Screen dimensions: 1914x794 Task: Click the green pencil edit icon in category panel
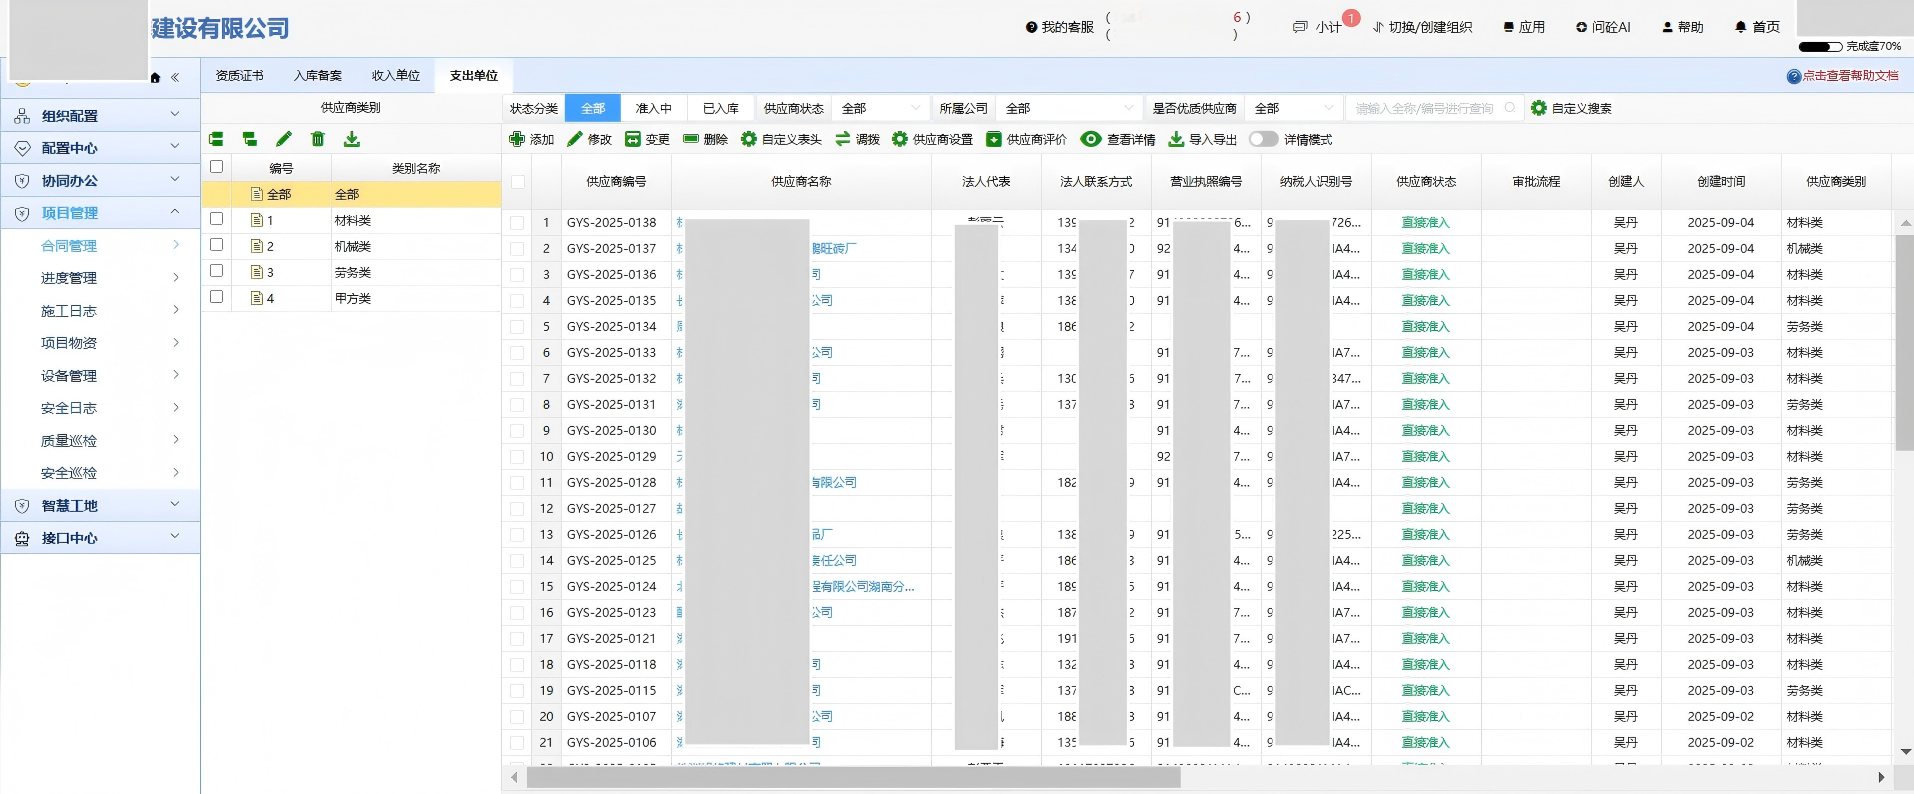pos(284,139)
